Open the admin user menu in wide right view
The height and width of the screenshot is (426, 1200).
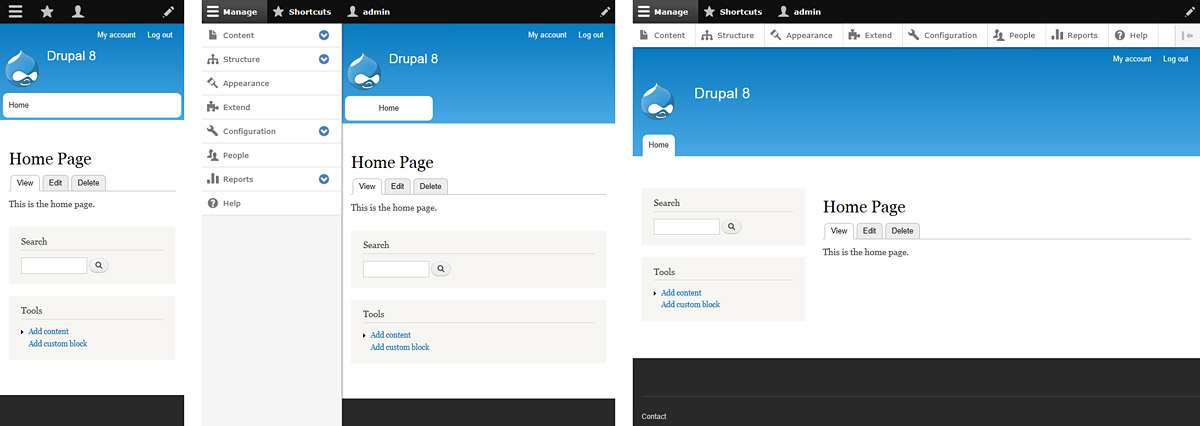point(799,12)
